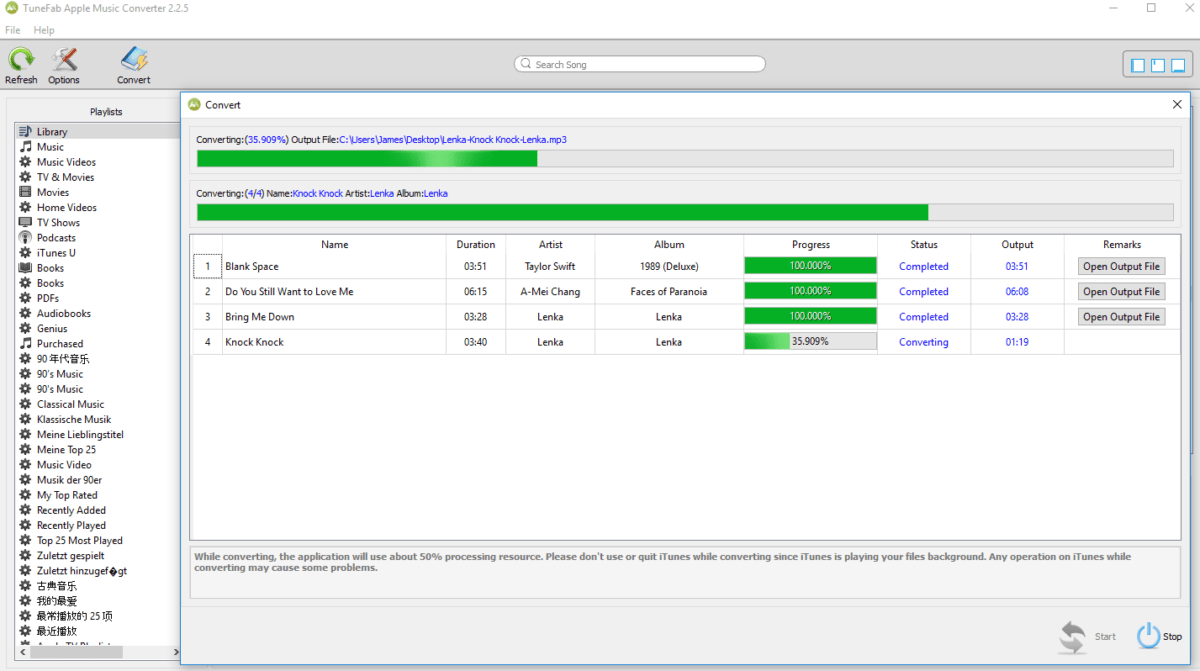Toggle the bottom panel layout icon
The height and width of the screenshot is (671, 1200).
coord(1178,65)
